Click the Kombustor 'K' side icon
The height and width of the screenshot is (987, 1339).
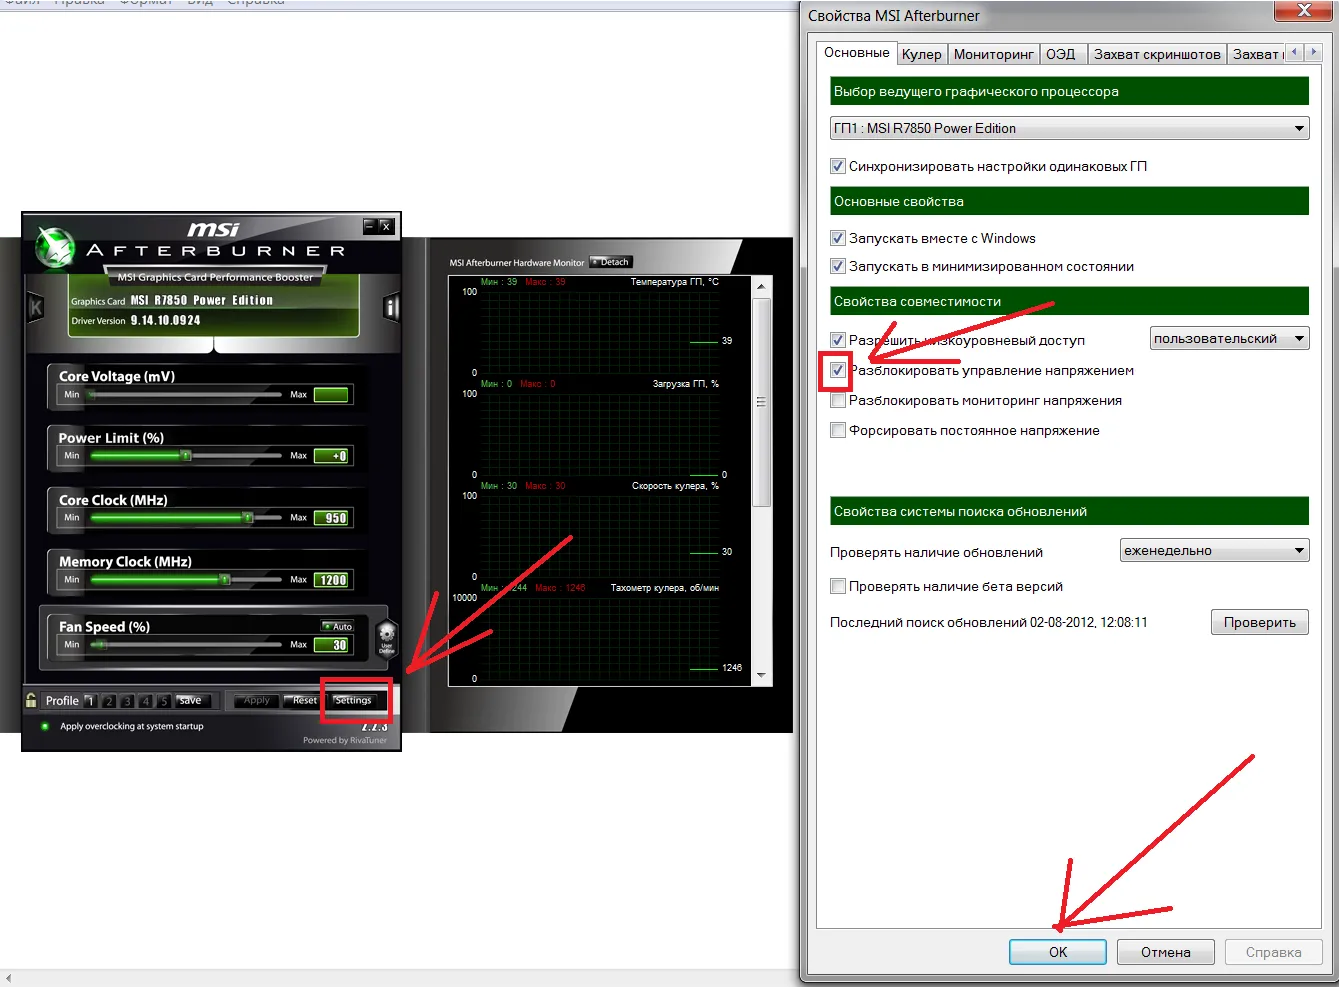[36, 307]
